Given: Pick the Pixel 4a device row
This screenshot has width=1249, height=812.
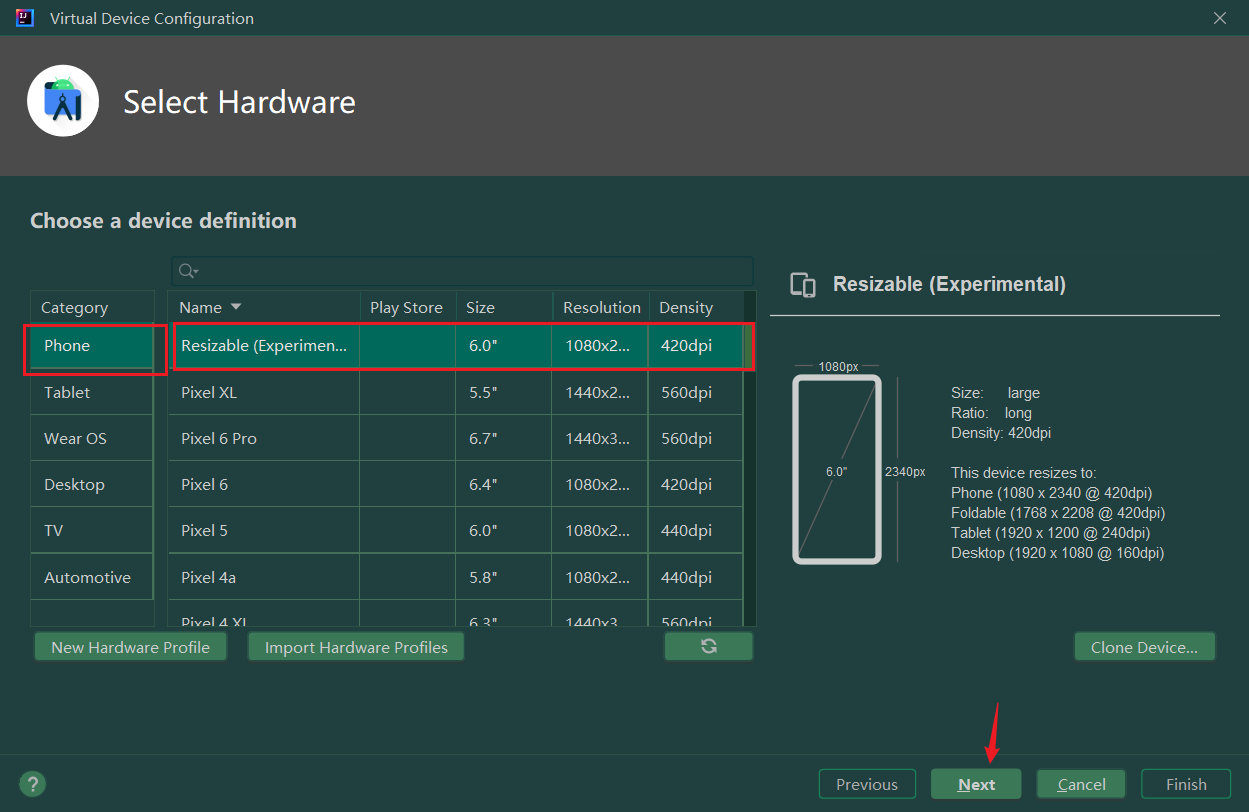Looking at the screenshot, I should tap(455, 577).
